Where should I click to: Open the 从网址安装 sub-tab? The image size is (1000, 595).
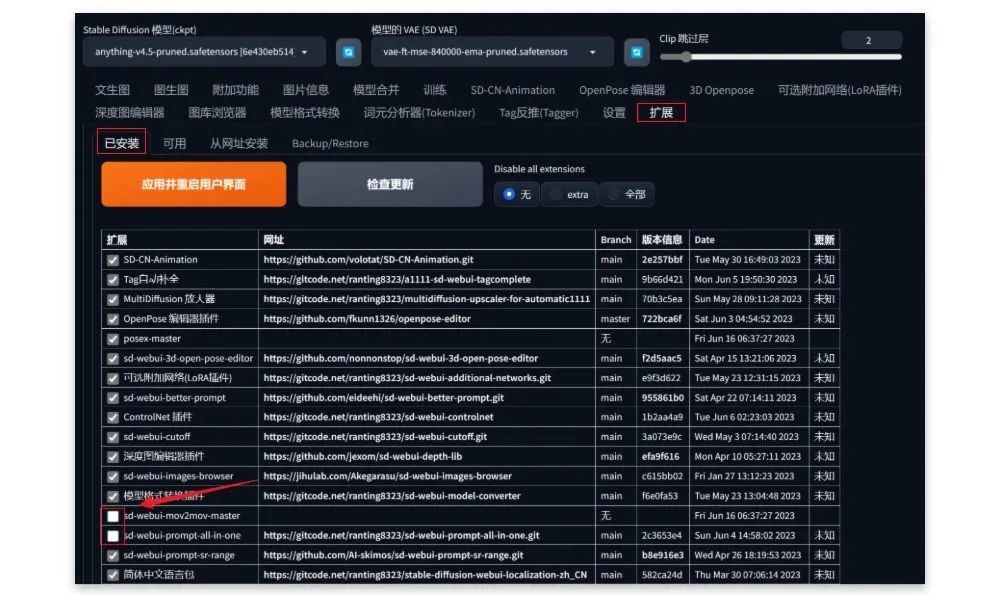click(x=238, y=143)
